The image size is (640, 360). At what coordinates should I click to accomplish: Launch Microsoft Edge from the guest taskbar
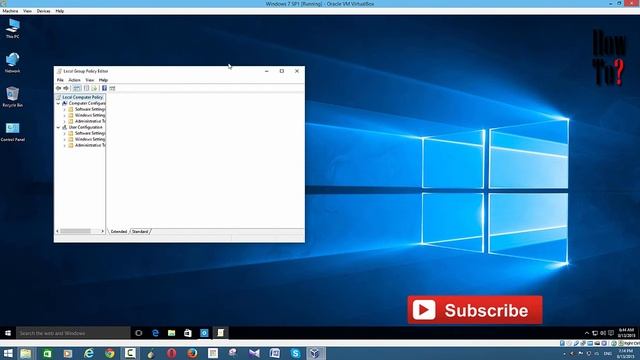(155, 333)
